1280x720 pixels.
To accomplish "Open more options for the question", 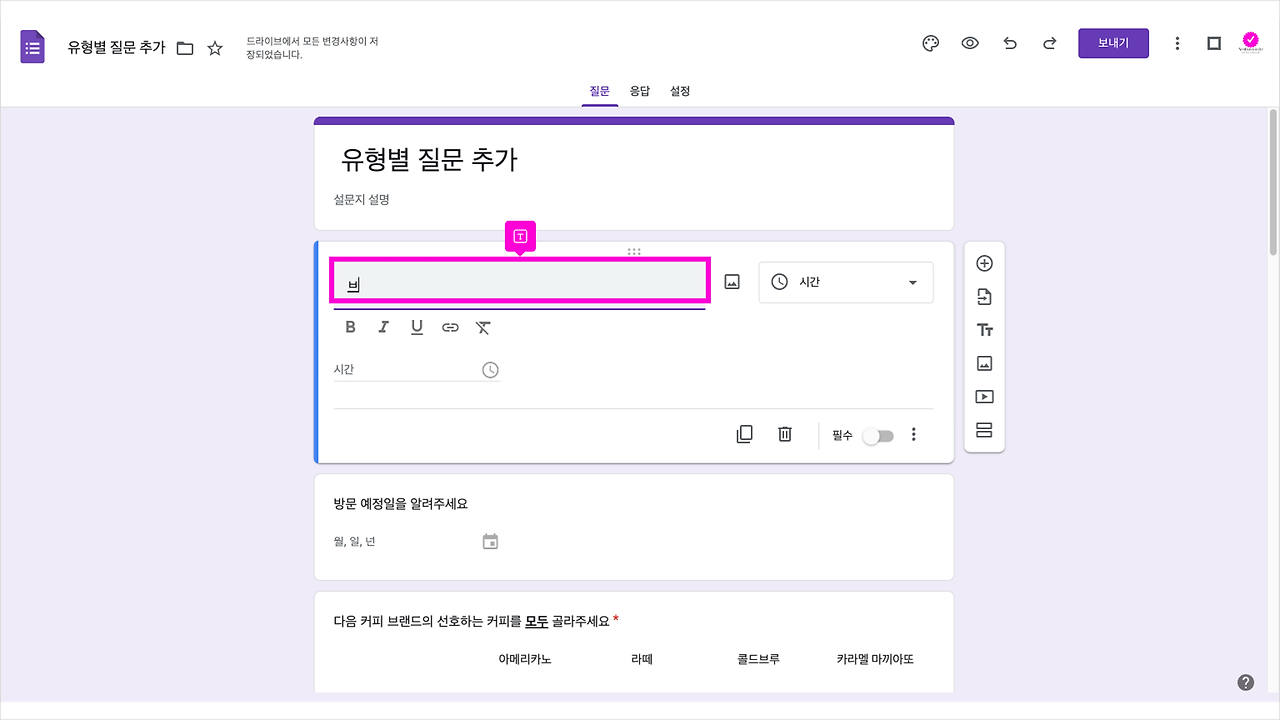I will 914,434.
